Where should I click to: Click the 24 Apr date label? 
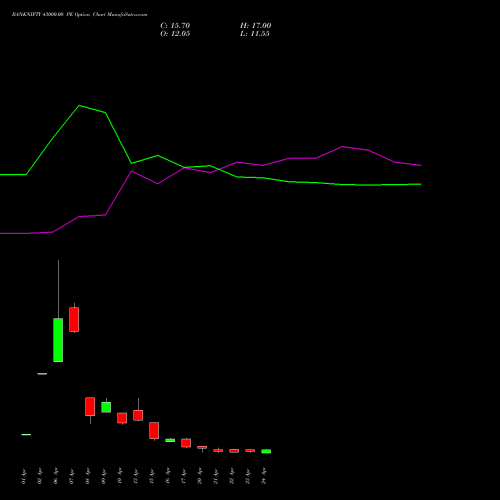[264, 476]
